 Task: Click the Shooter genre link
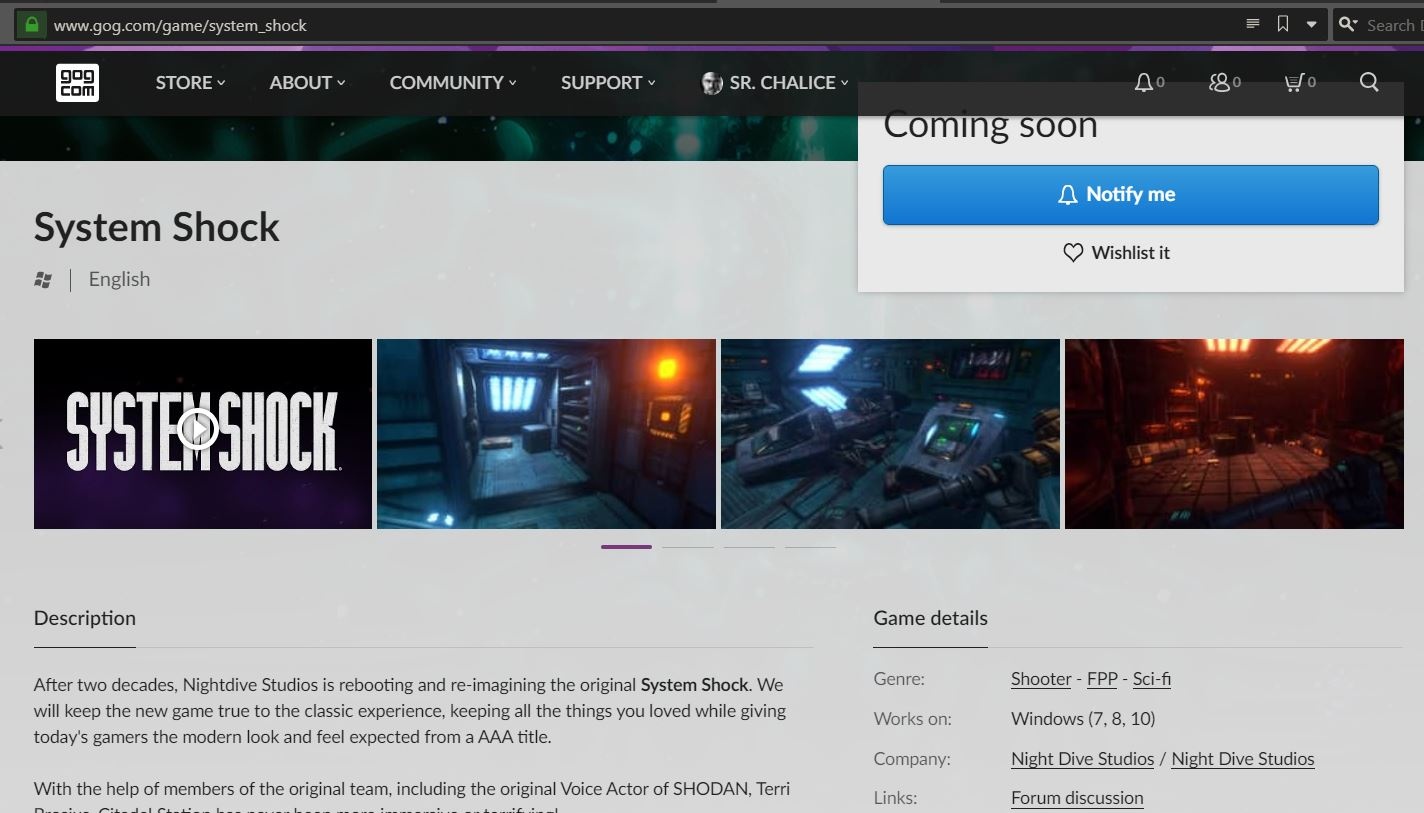[1040, 679]
